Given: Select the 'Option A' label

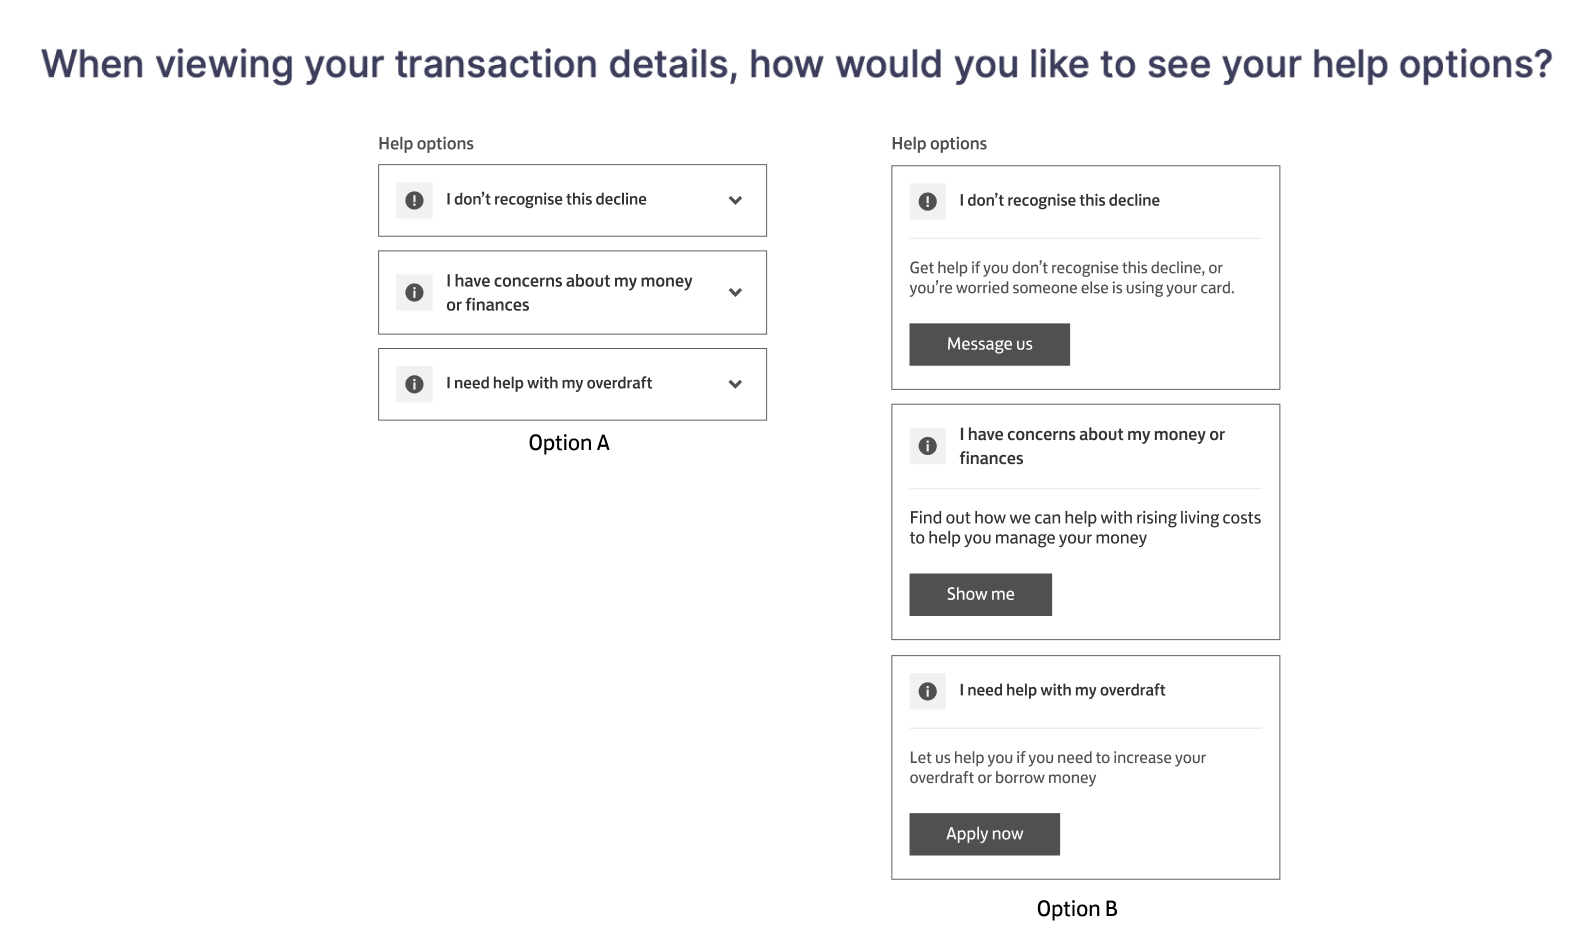Looking at the screenshot, I should click(569, 442).
